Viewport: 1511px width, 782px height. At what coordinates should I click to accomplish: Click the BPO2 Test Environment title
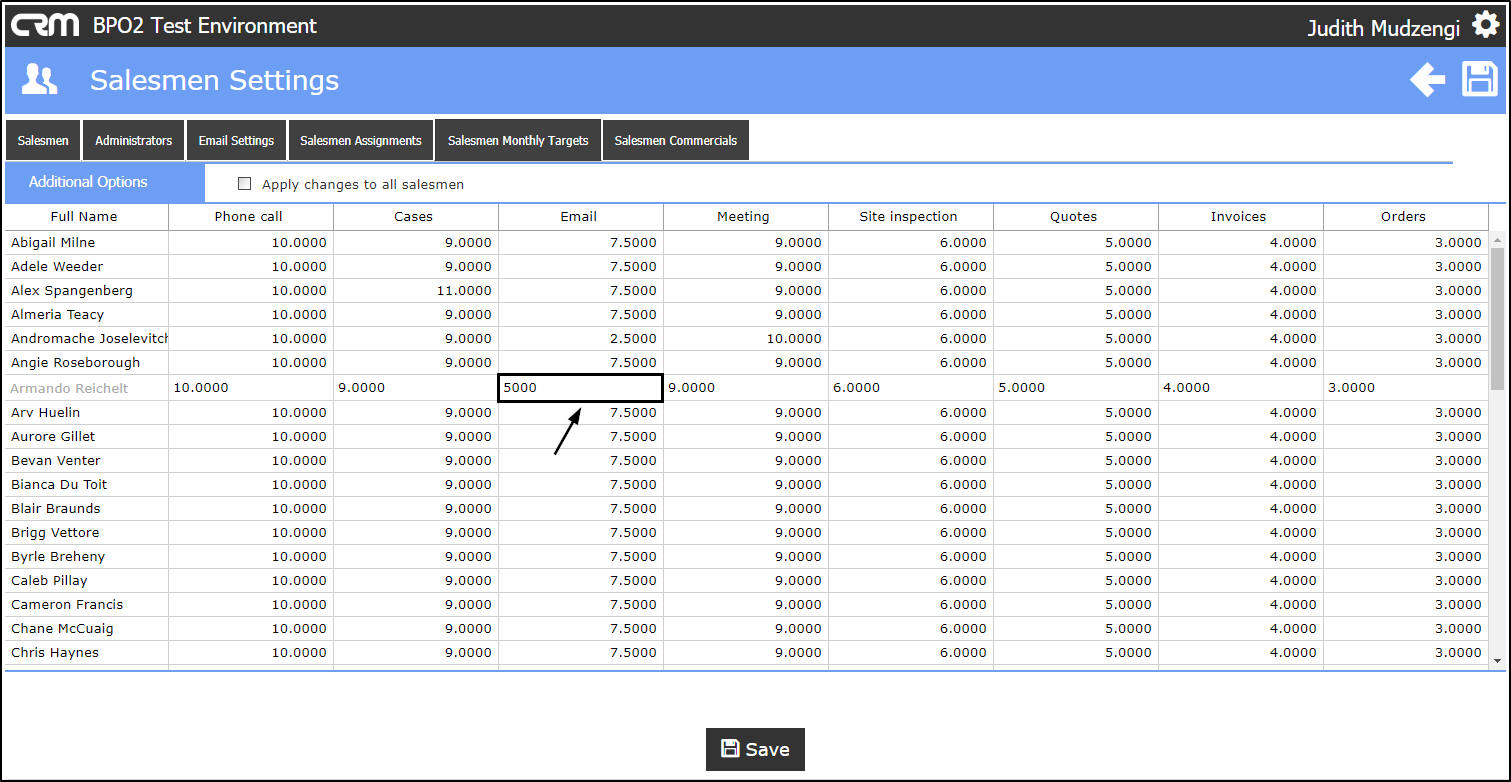tap(205, 26)
